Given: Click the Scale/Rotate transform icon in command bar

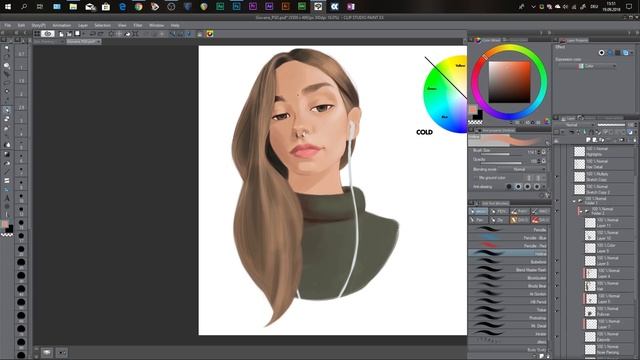Looking at the screenshot, I should (x=136, y=34).
